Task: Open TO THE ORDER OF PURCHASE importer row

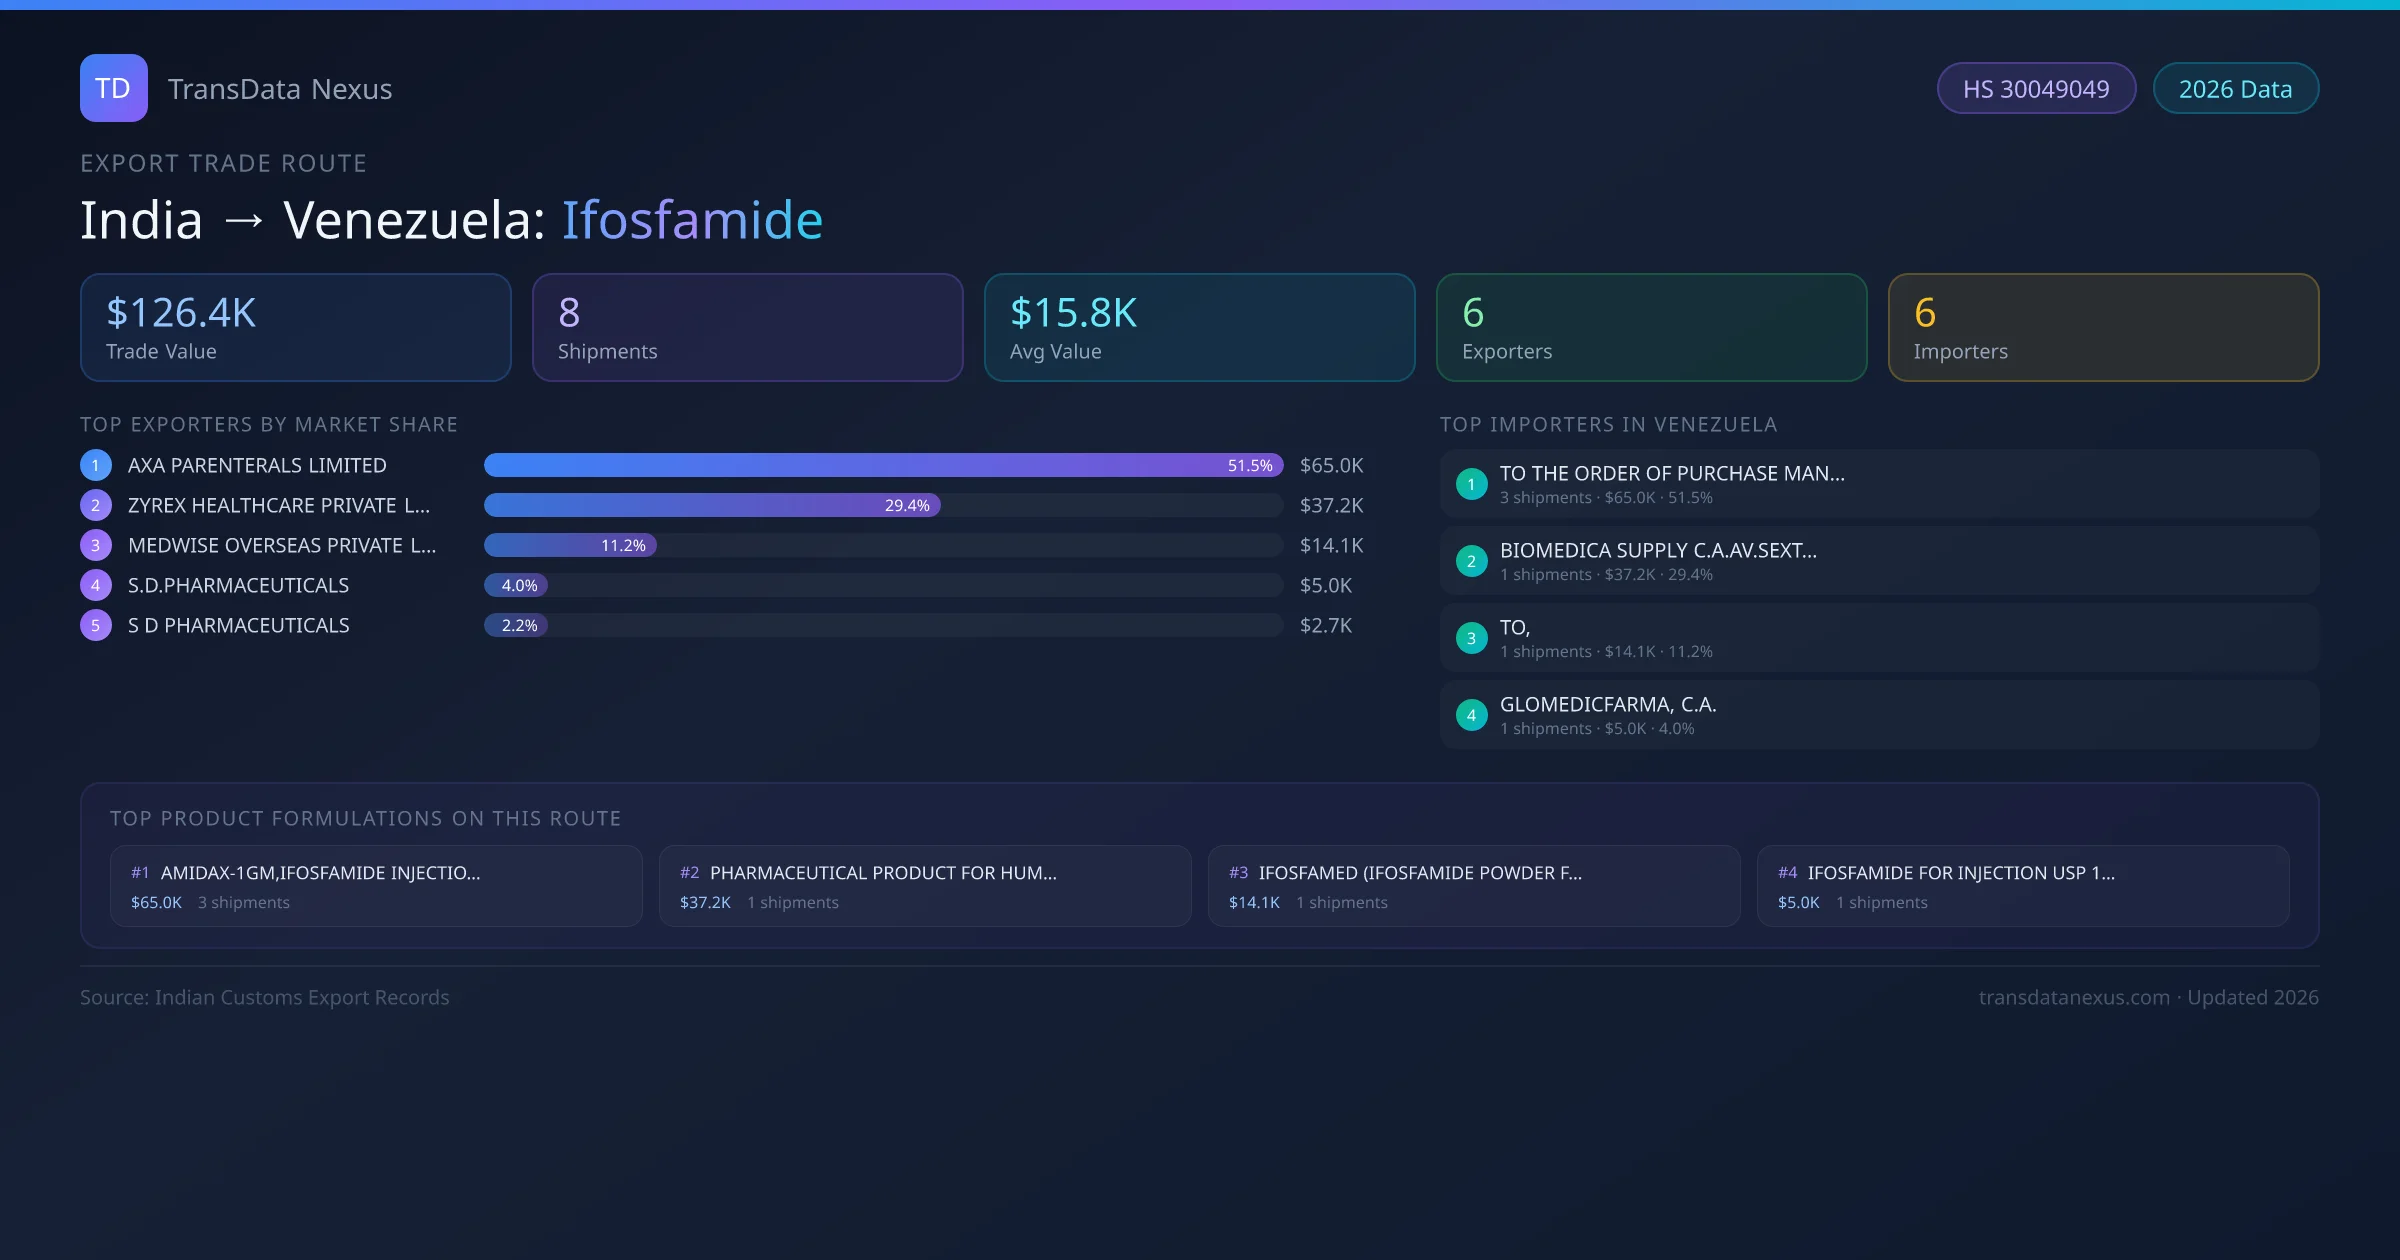Action: click(1878, 484)
